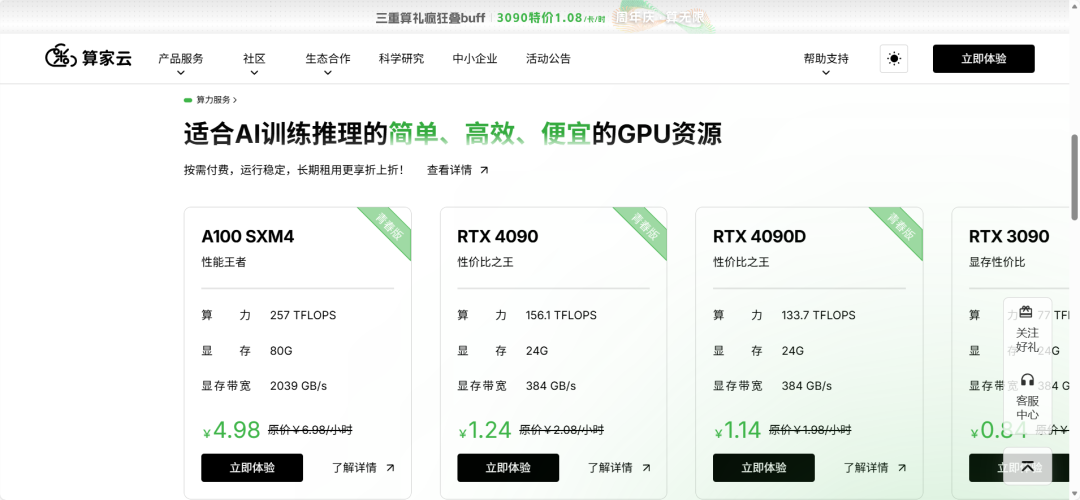Click chevron beside 算力服务 breadcrumb

tap(235, 100)
